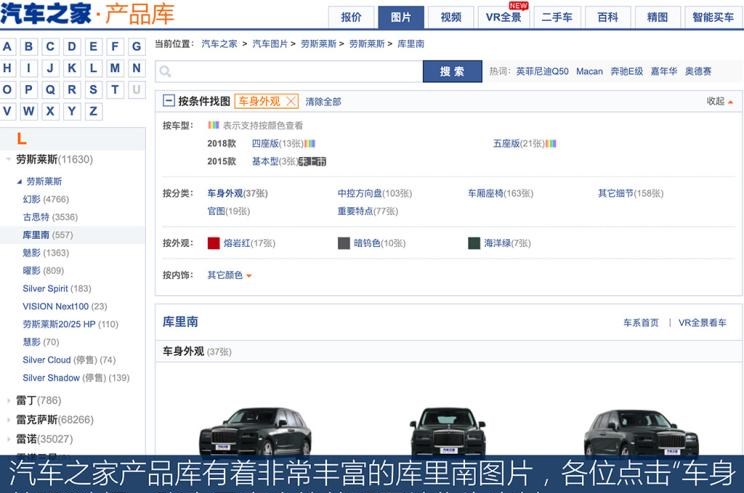Image resolution: width=744 pixels, height=493 pixels.
Task: Open hot keyword Macan
Action: [589, 71]
